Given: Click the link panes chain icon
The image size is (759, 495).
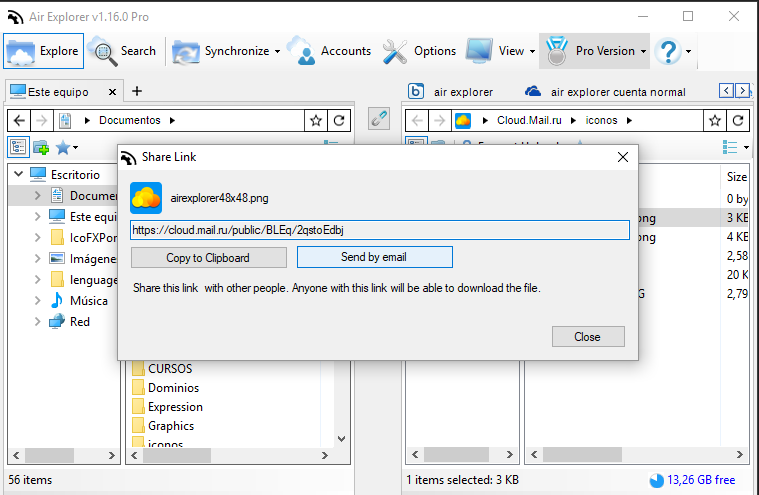Looking at the screenshot, I should point(379,118).
